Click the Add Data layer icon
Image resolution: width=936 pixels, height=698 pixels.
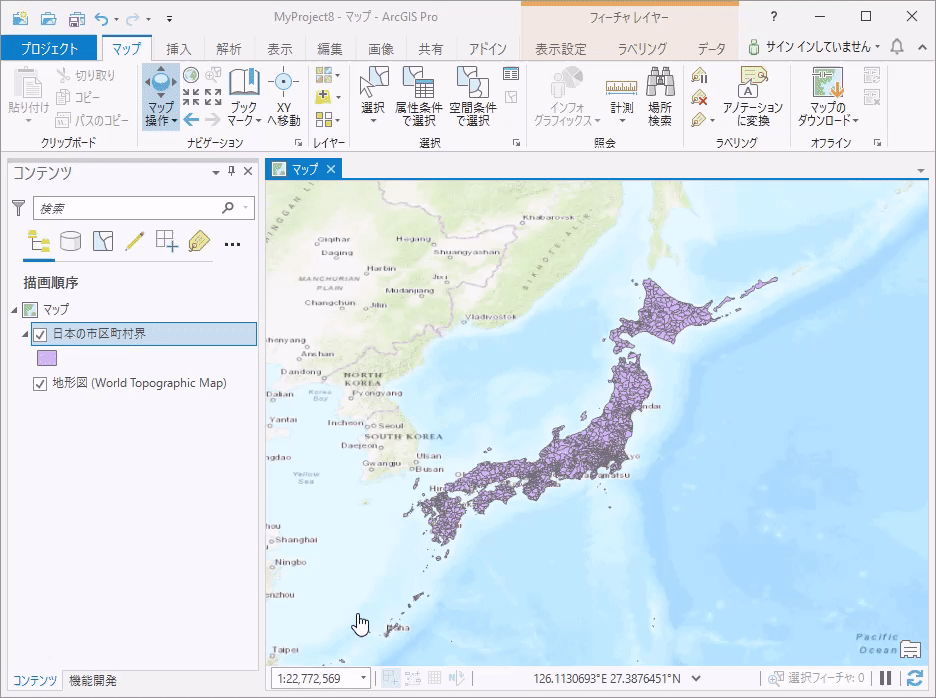pos(324,96)
